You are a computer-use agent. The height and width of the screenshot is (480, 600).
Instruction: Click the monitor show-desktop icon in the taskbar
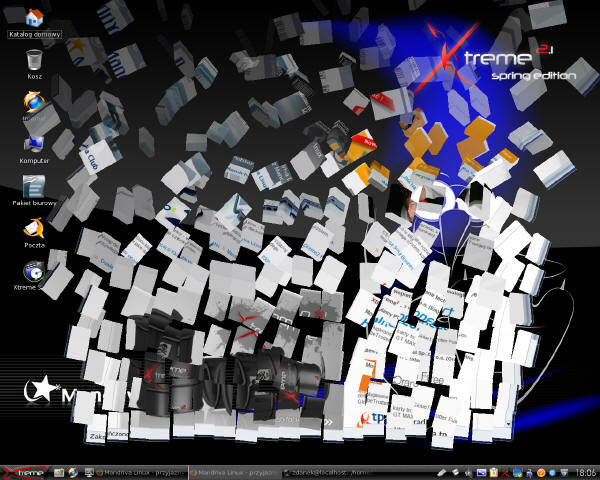[90, 473]
